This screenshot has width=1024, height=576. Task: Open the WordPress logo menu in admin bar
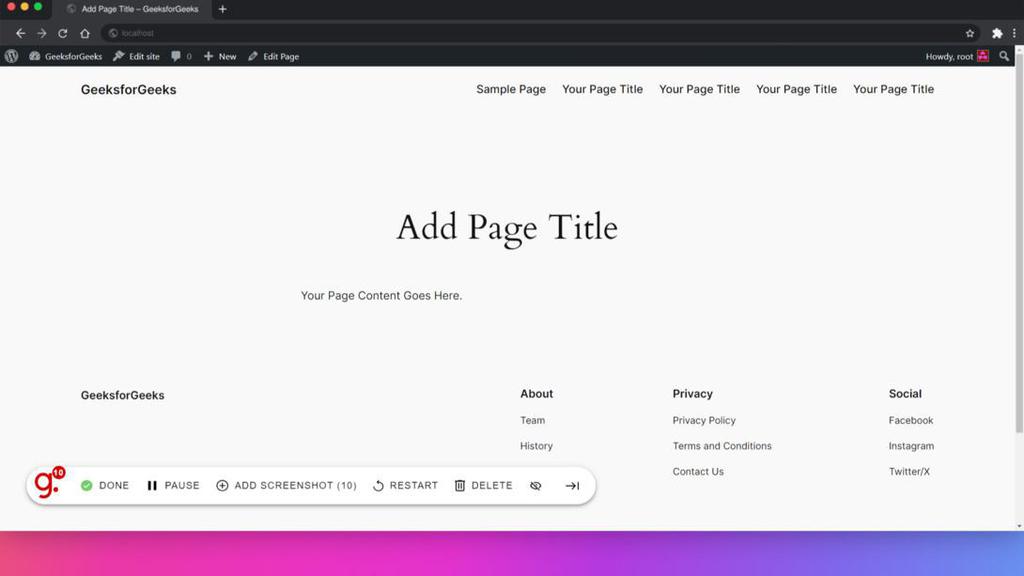coord(11,56)
